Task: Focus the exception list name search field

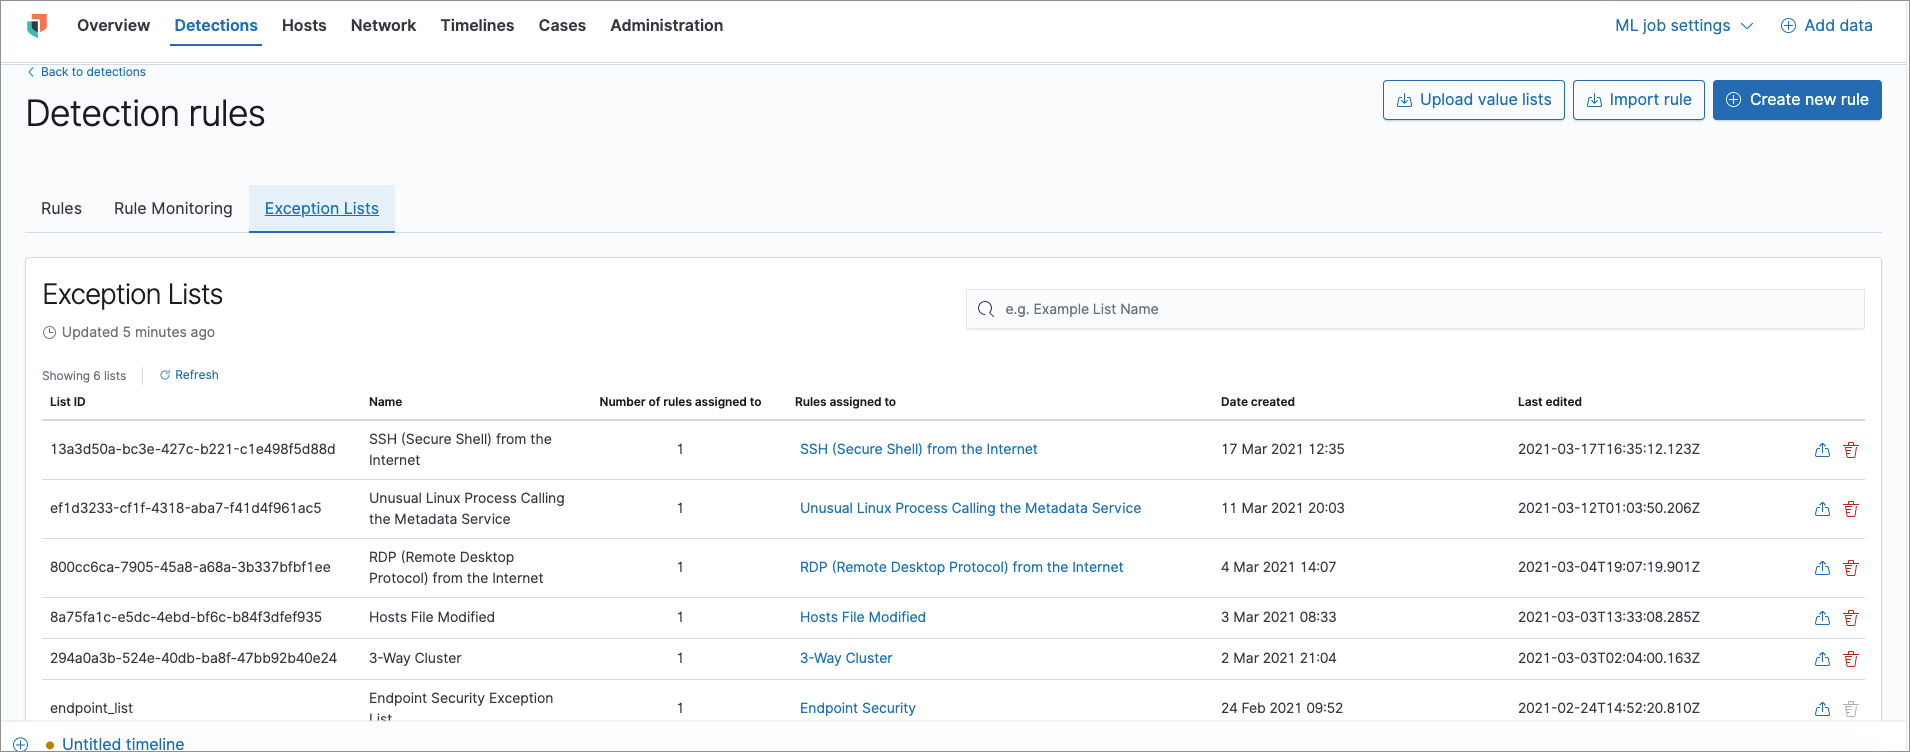Action: pos(1414,309)
